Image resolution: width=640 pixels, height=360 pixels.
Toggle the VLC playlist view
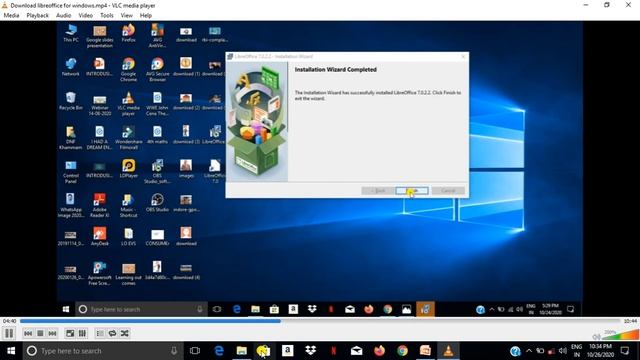tap(100, 333)
